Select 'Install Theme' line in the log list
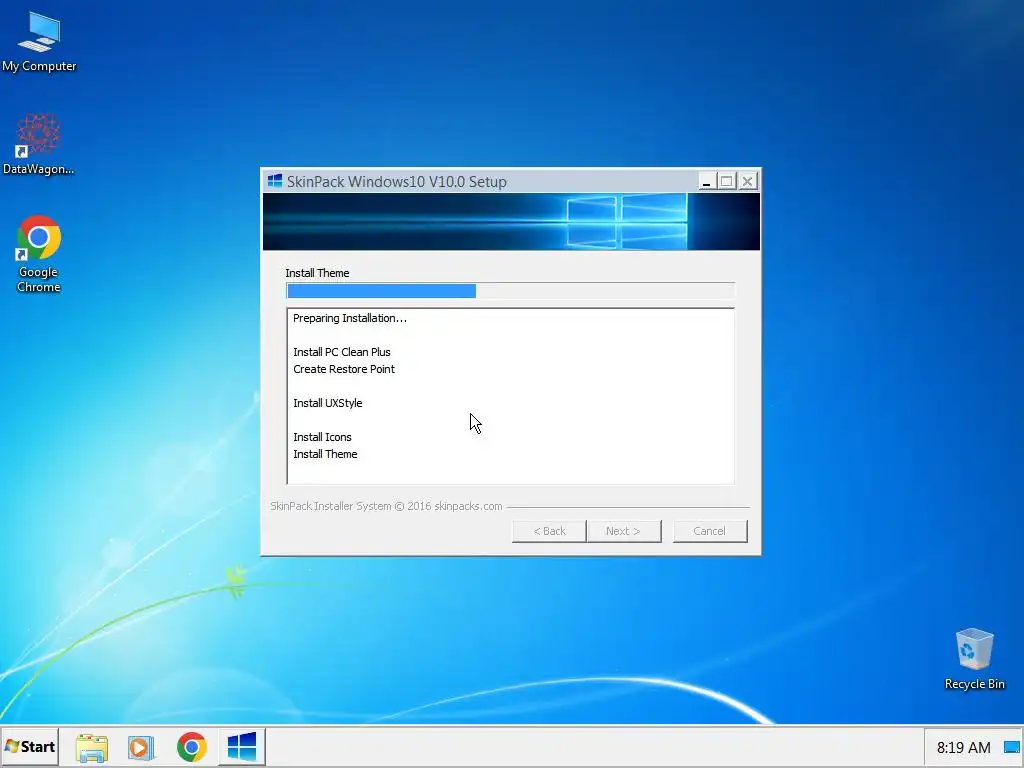 point(325,454)
